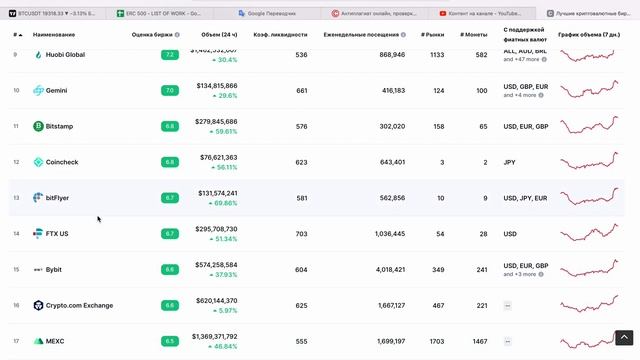Image resolution: width=640 pixels, height=360 pixels.
Task: Open MEXC exchange page link
Action: click(x=55, y=341)
